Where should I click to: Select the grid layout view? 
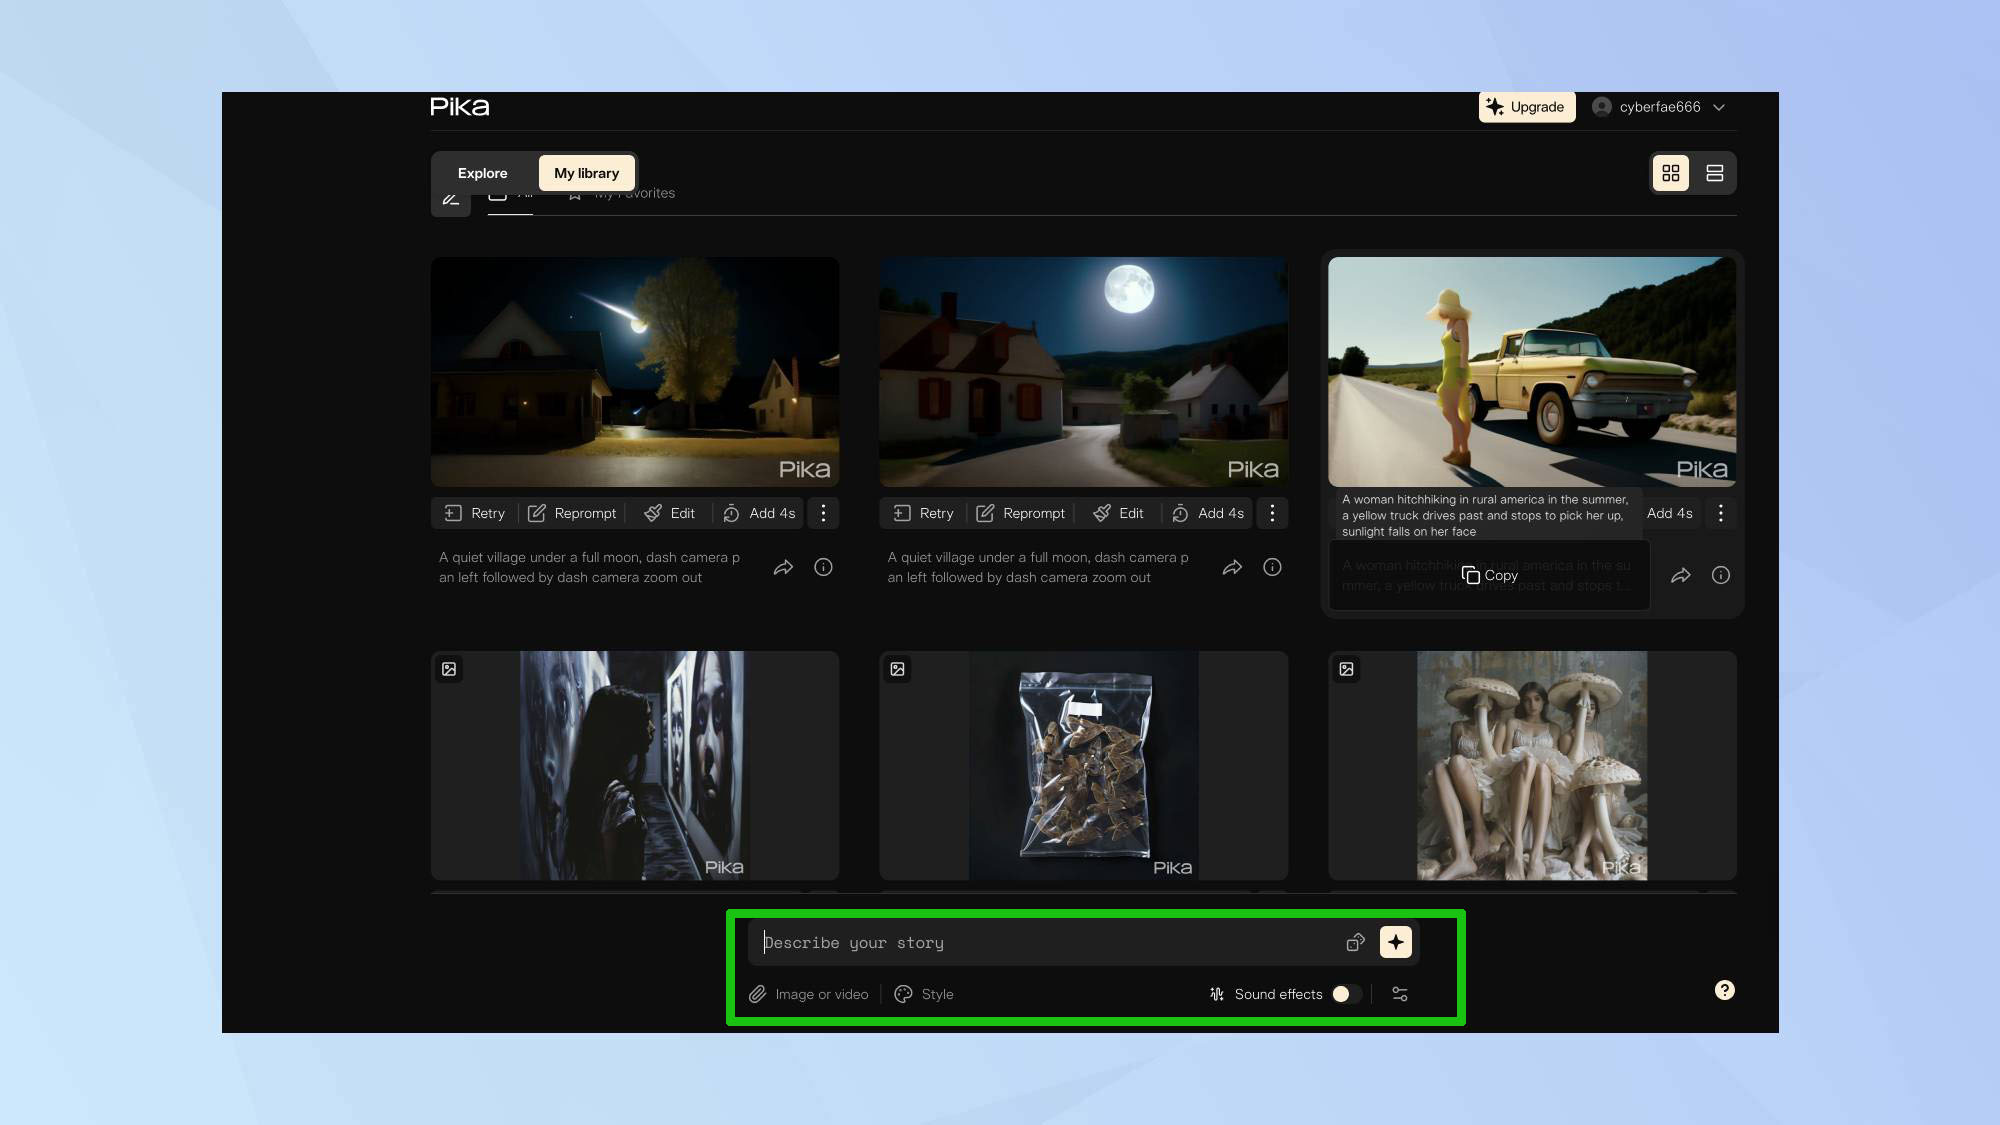tap(1670, 173)
